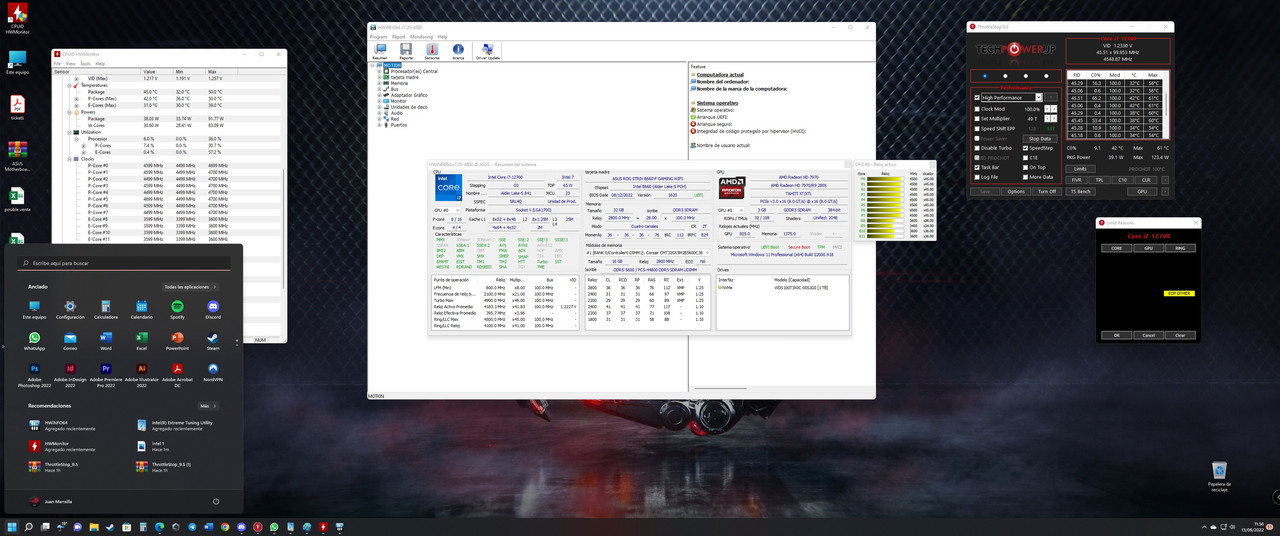
Task: Open Correo mail app in Start menu
Action: point(70,341)
